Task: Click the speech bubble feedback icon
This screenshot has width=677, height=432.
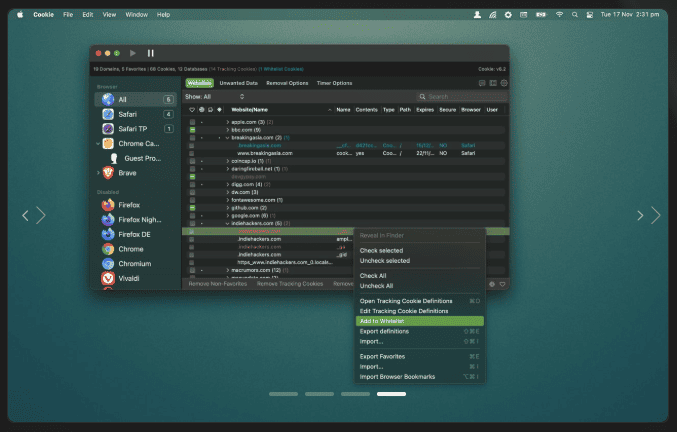Action: tap(482, 83)
